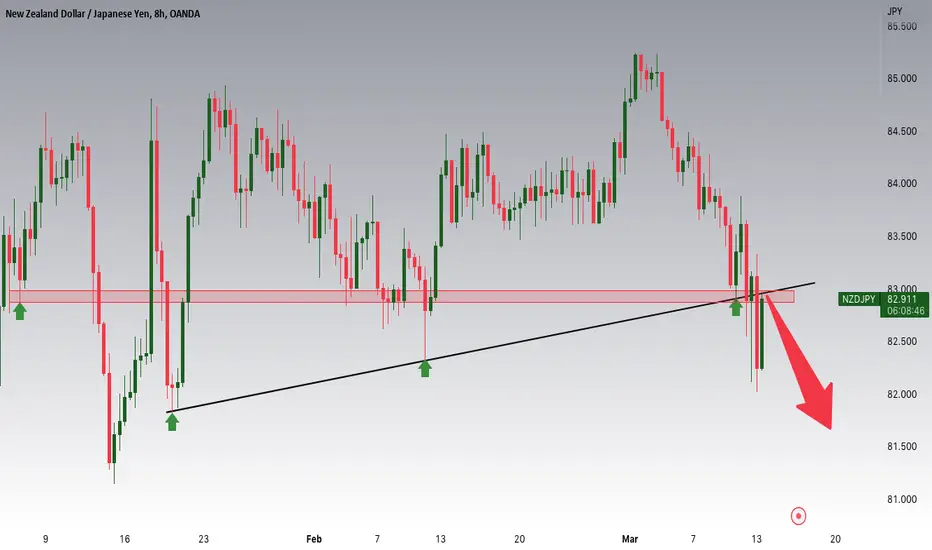Click the 23 date label on the time axis

point(203,539)
